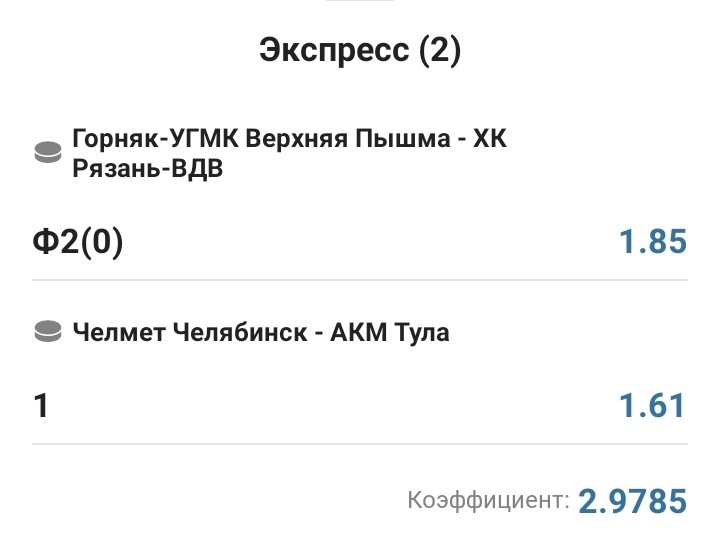Select the Рязань-ВДВ team name
The height and width of the screenshot is (555, 720).
(147, 170)
